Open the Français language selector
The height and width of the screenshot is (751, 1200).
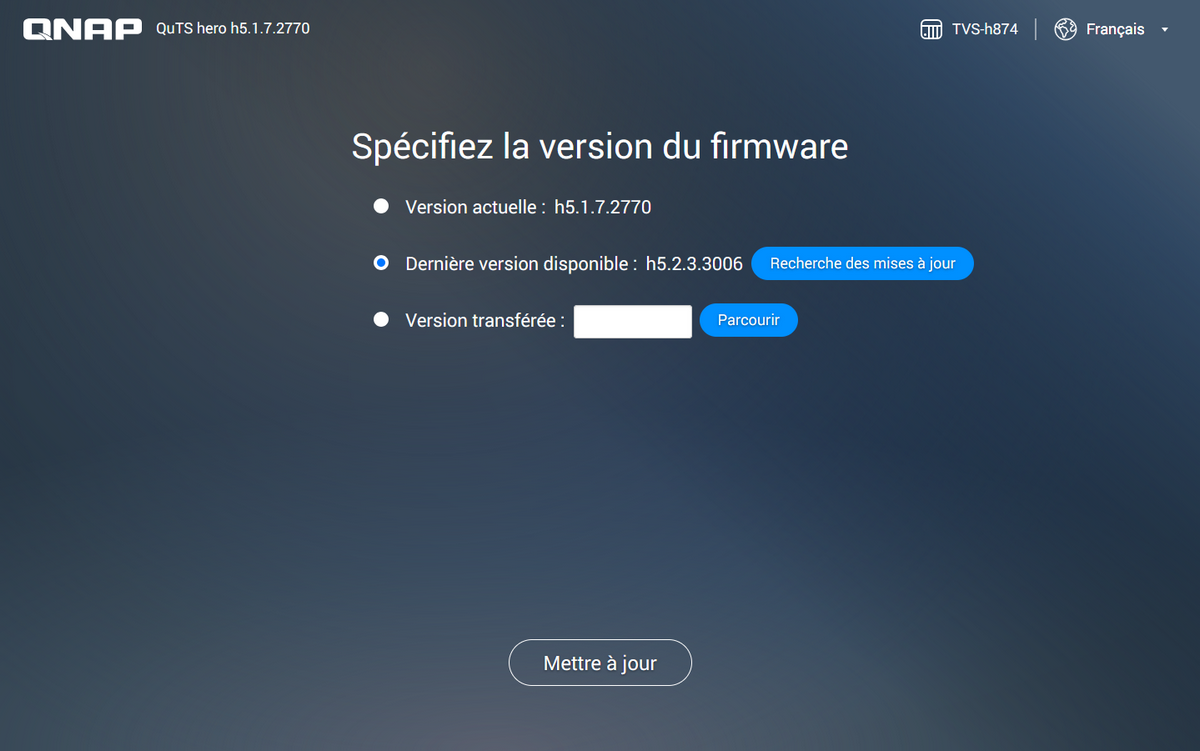[x=1115, y=29]
